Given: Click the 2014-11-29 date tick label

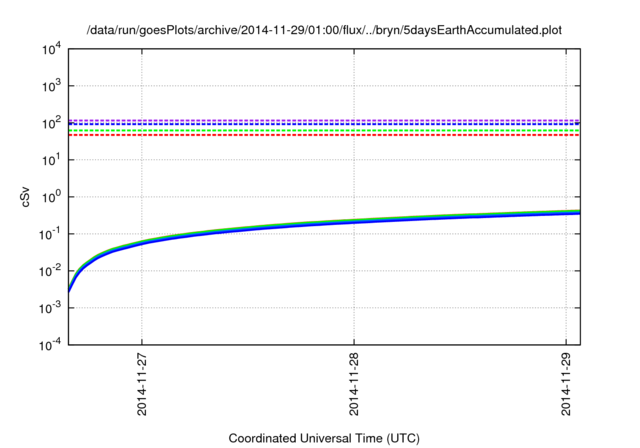Looking at the screenshot, I should click(566, 384).
